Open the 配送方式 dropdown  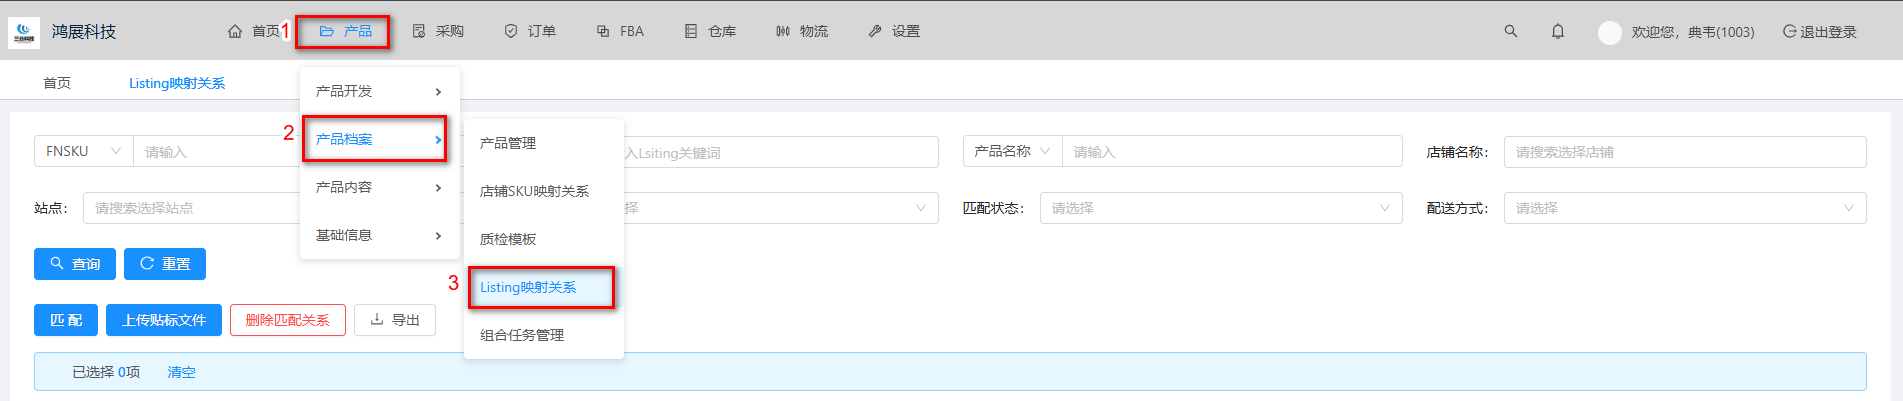coord(1684,208)
